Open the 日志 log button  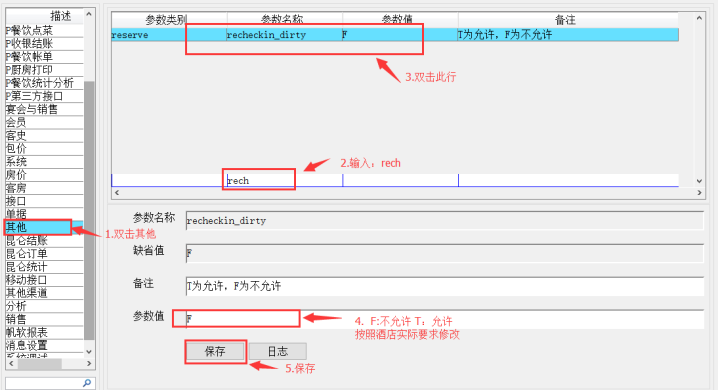click(x=278, y=352)
